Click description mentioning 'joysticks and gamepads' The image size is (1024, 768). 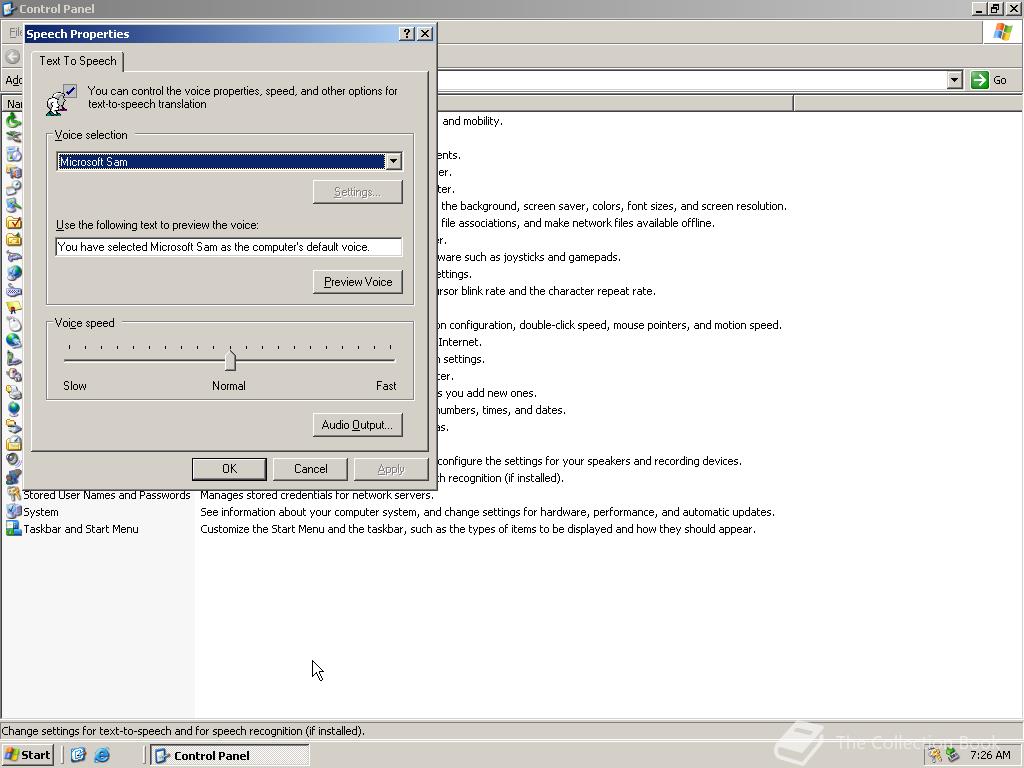[x=529, y=257]
